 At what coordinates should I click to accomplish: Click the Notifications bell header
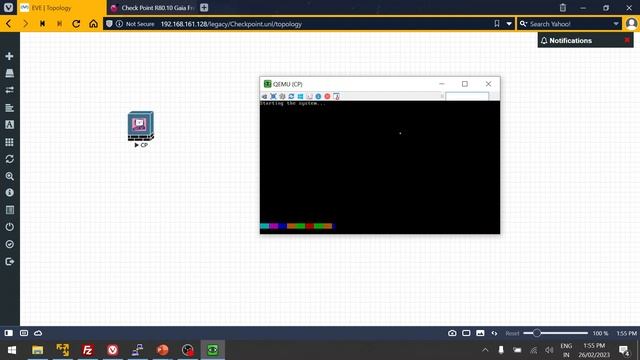566,40
